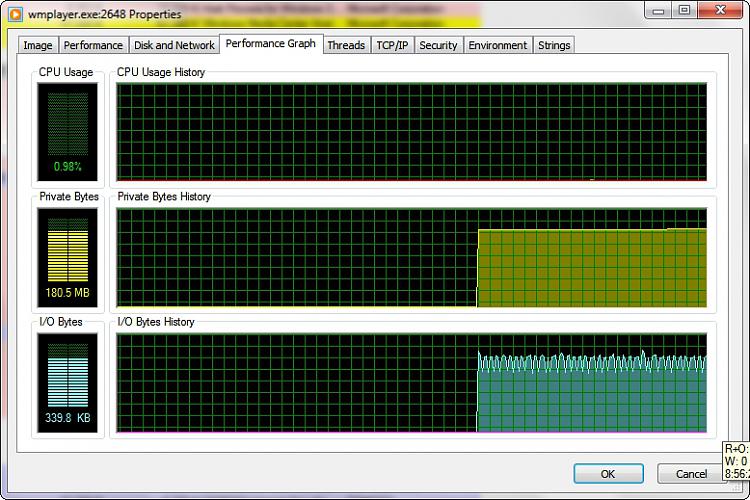Image resolution: width=750 pixels, height=500 pixels.
Task: Open the TCP/IP tab
Action: pyautogui.click(x=392, y=45)
